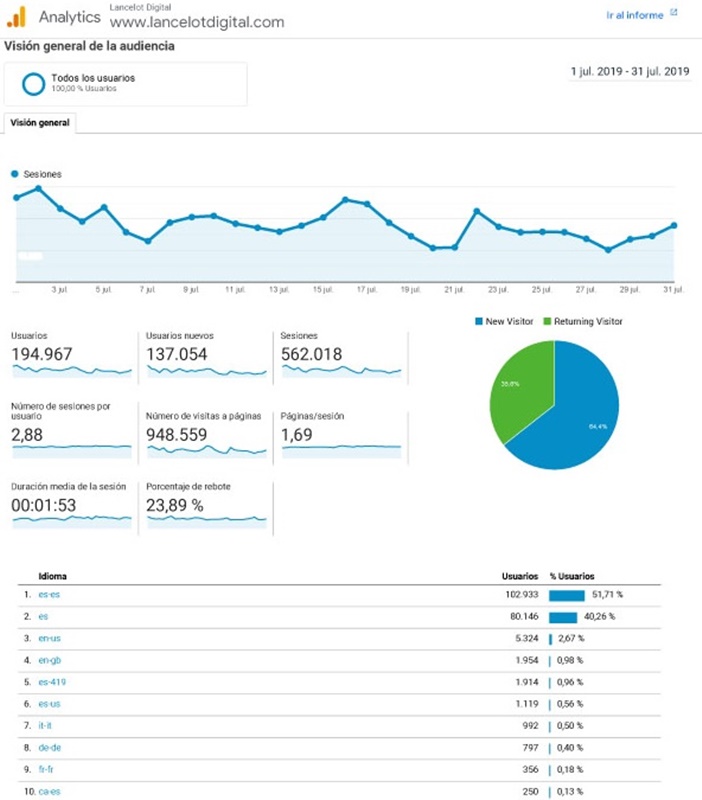Screen dimensions: 702x800
Task: Click the 21 jul. data point on the chart
Action: pyautogui.click(x=455, y=247)
